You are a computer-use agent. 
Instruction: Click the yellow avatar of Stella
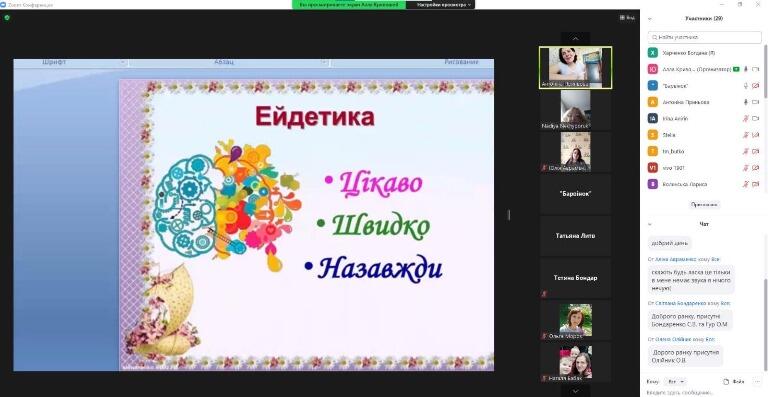point(652,135)
